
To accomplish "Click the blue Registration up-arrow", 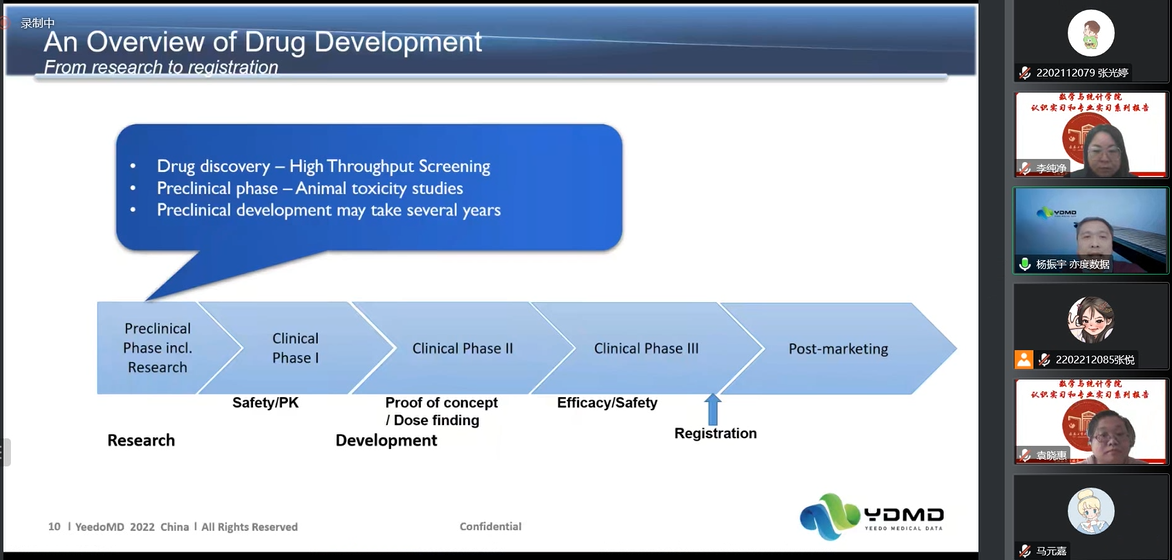I will (x=713, y=408).
